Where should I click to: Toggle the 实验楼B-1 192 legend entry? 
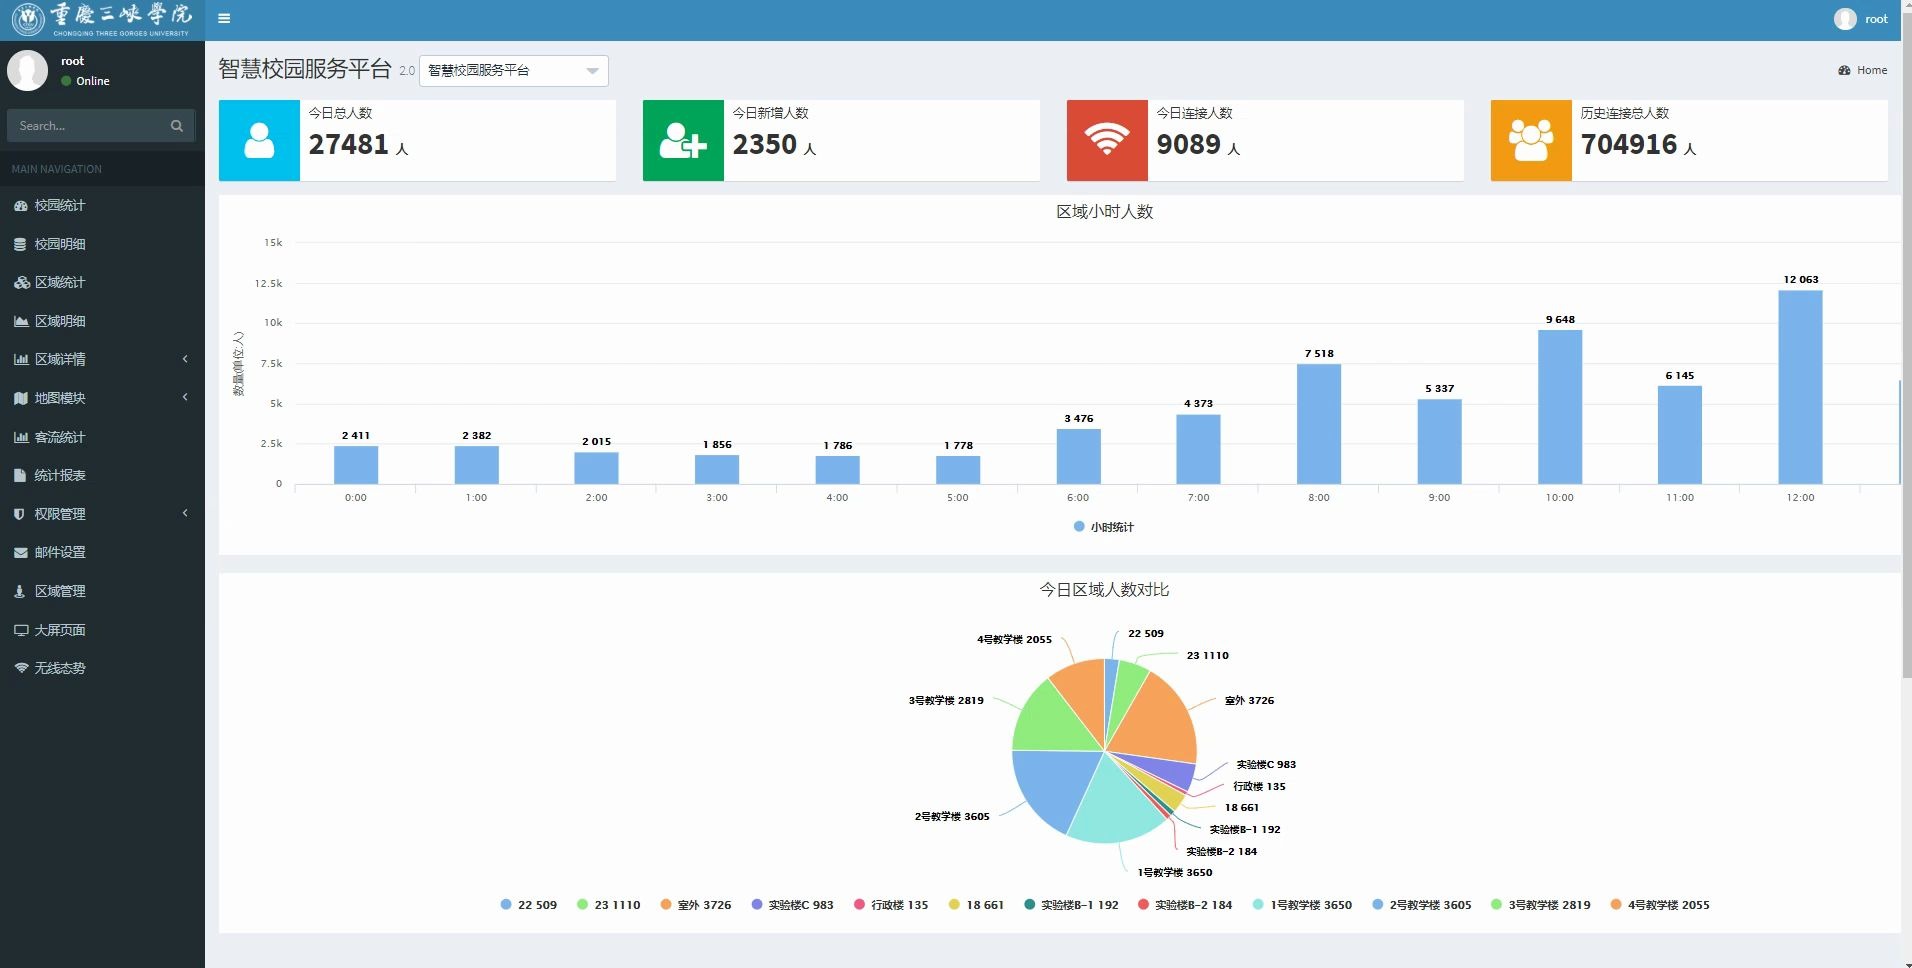1072,905
